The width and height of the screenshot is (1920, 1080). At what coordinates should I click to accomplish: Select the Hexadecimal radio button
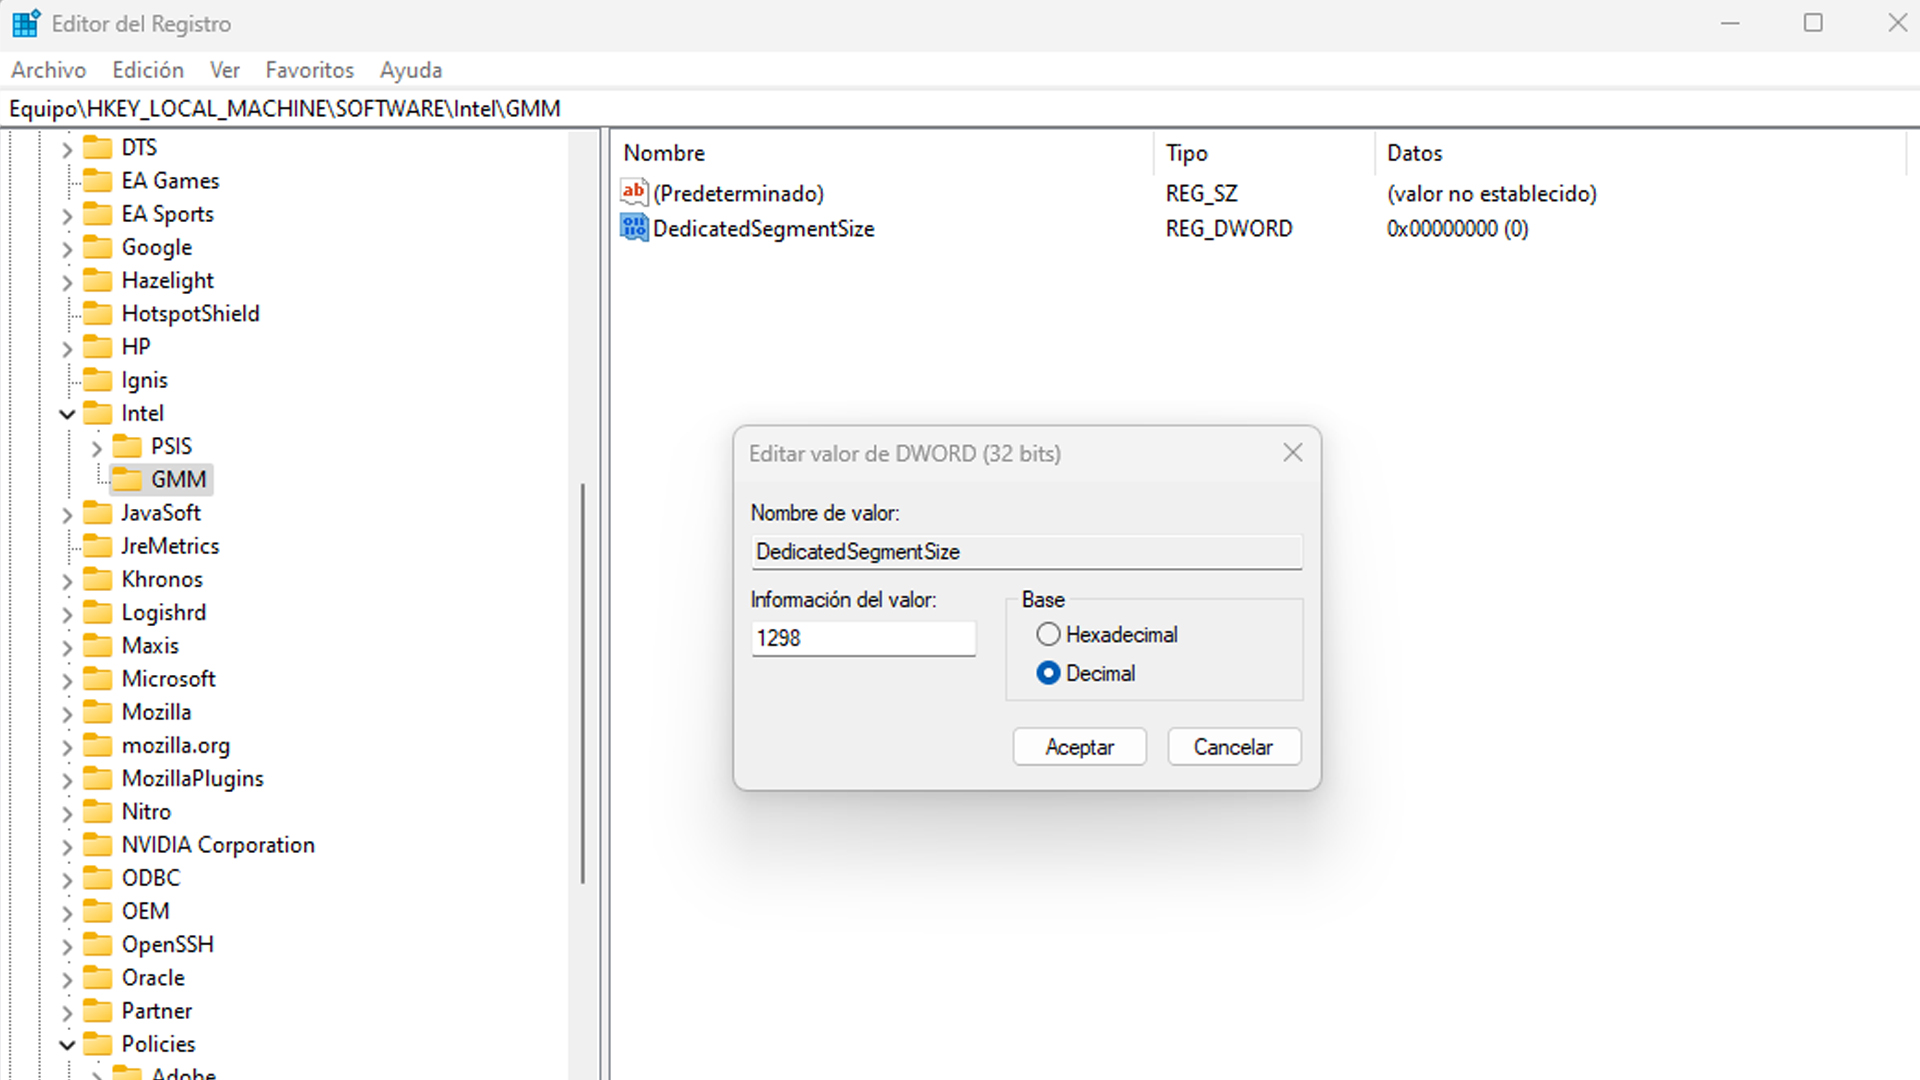pos(1048,634)
